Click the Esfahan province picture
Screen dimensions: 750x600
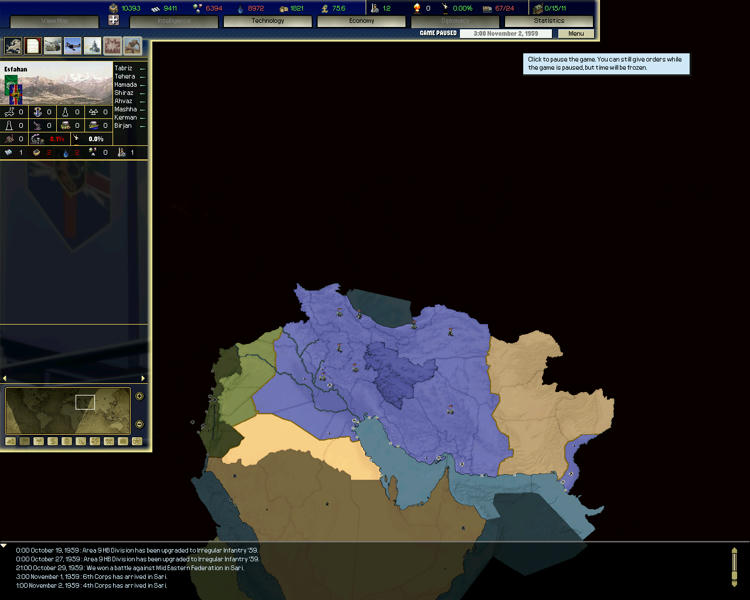pyautogui.click(x=56, y=83)
